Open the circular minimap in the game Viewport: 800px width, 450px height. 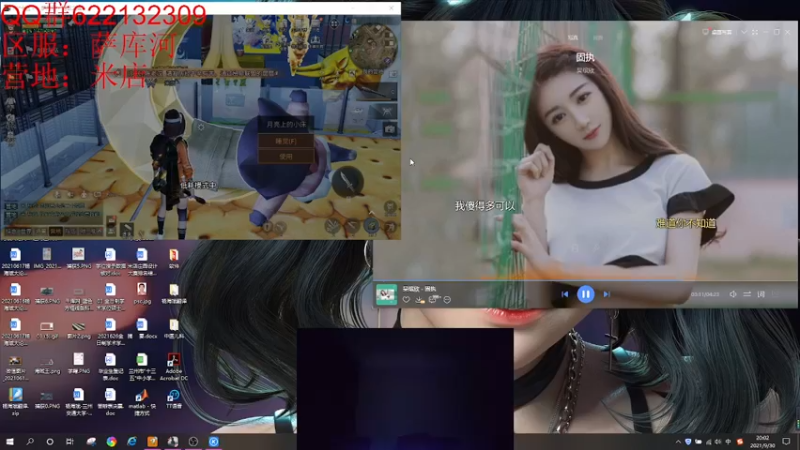point(373,47)
